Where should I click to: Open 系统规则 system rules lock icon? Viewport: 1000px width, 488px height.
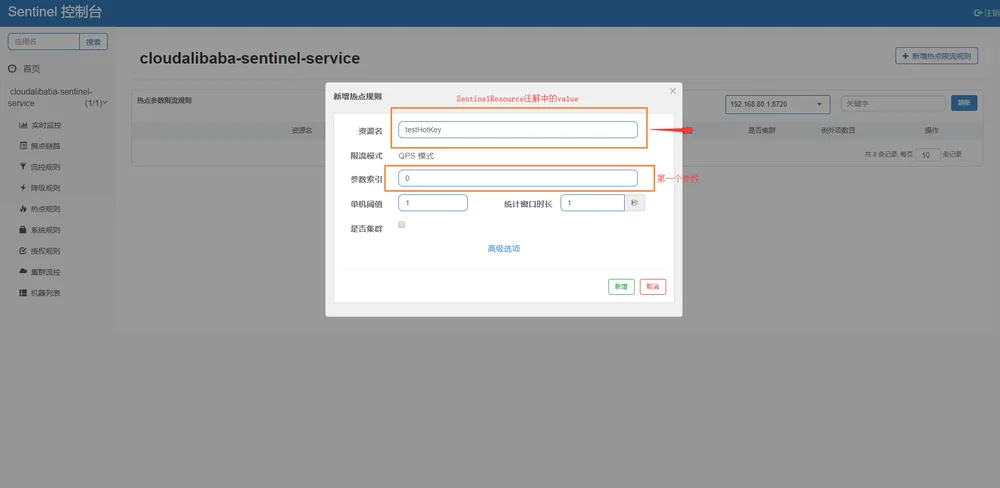[x=23, y=230]
